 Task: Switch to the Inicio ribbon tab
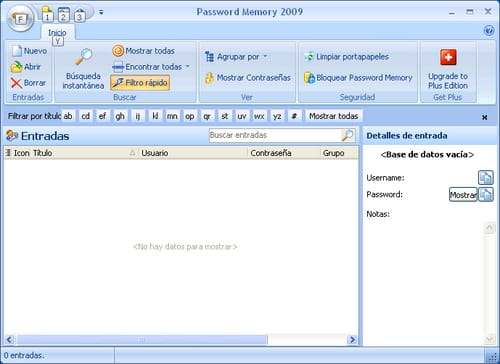(x=57, y=32)
